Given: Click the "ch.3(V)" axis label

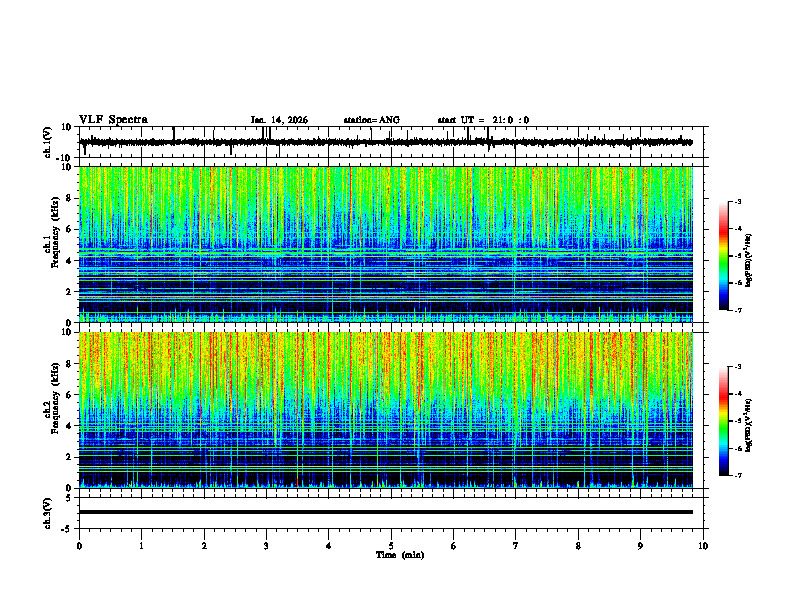Looking at the screenshot, I should (48, 513).
